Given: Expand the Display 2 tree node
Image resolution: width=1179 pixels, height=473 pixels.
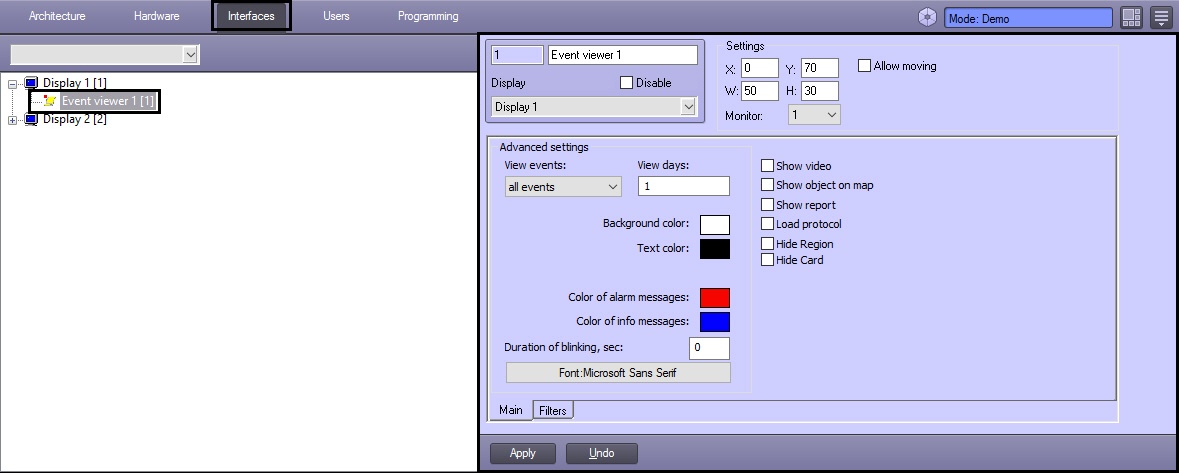Looking at the screenshot, I should [x=13, y=120].
